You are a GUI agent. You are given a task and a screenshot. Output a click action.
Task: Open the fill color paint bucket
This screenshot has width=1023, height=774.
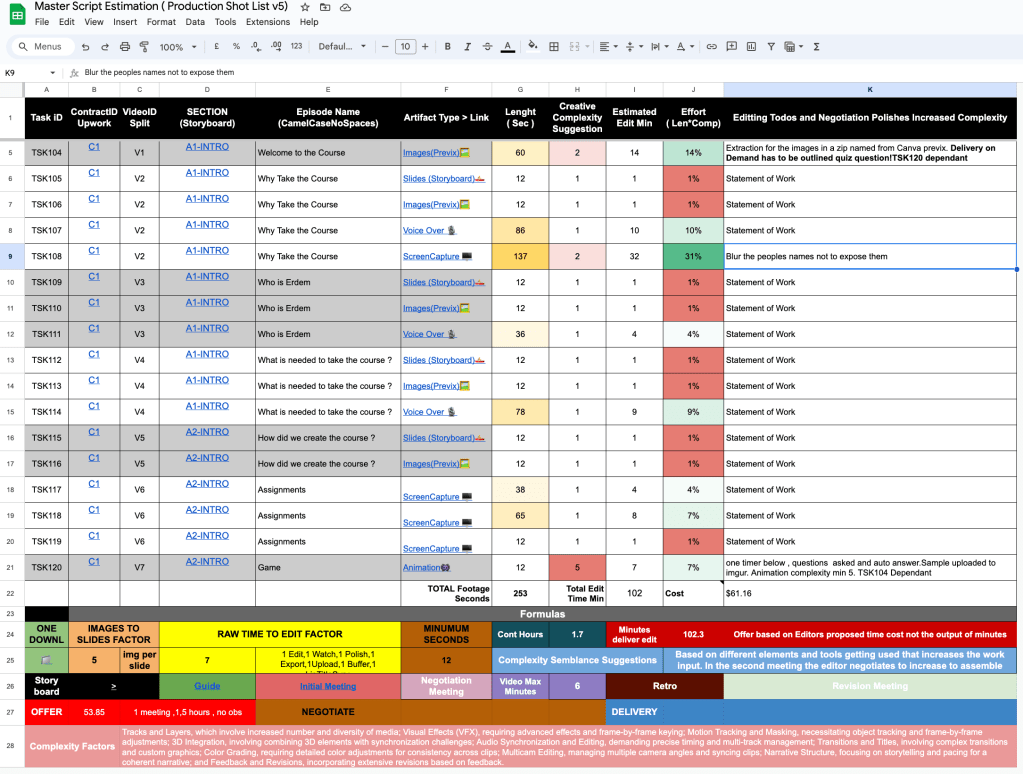click(533, 46)
